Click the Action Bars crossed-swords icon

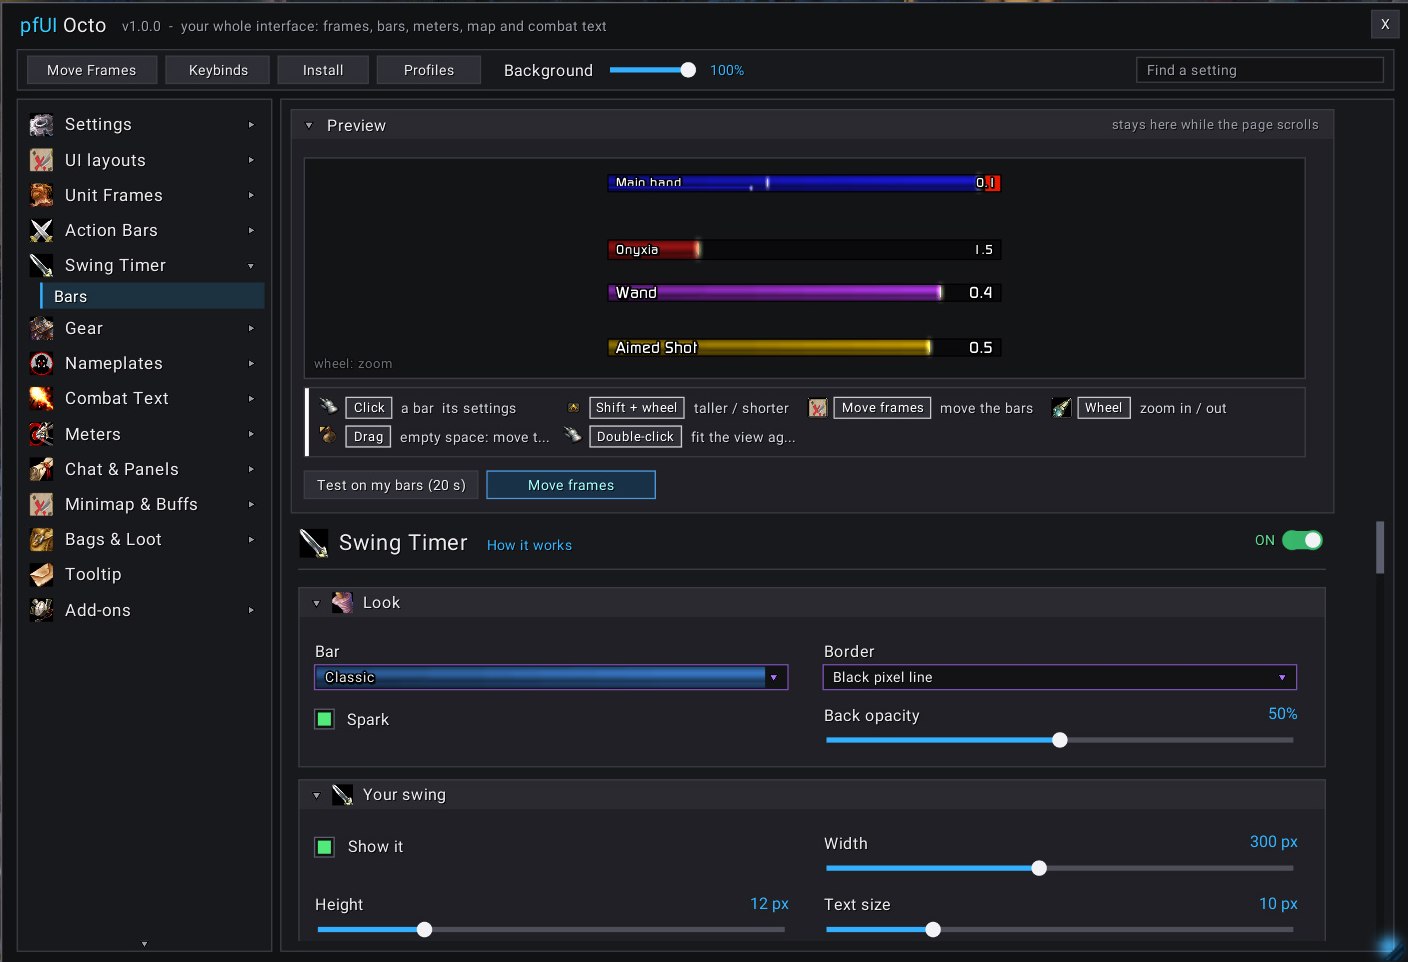[41, 230]
